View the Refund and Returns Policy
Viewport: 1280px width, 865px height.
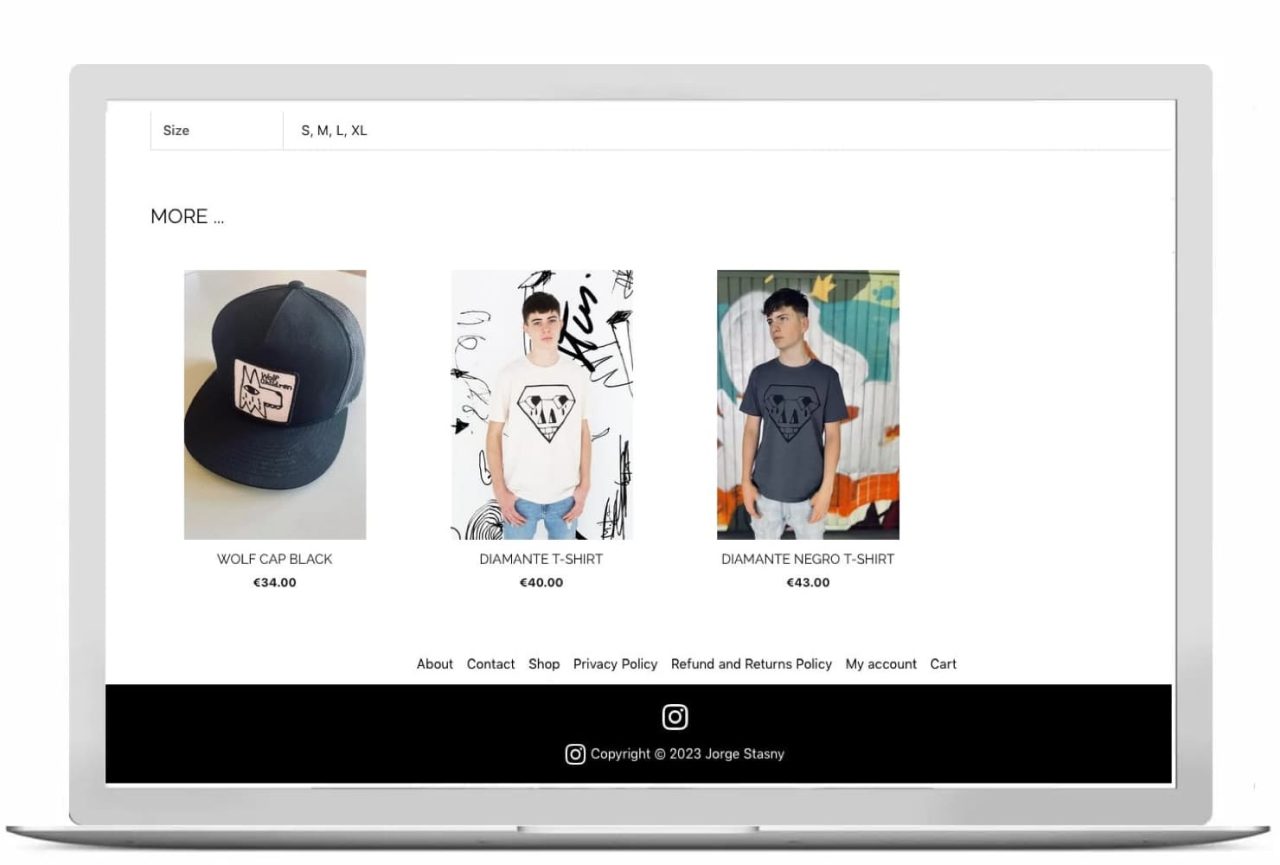click(x=751, y=664)
